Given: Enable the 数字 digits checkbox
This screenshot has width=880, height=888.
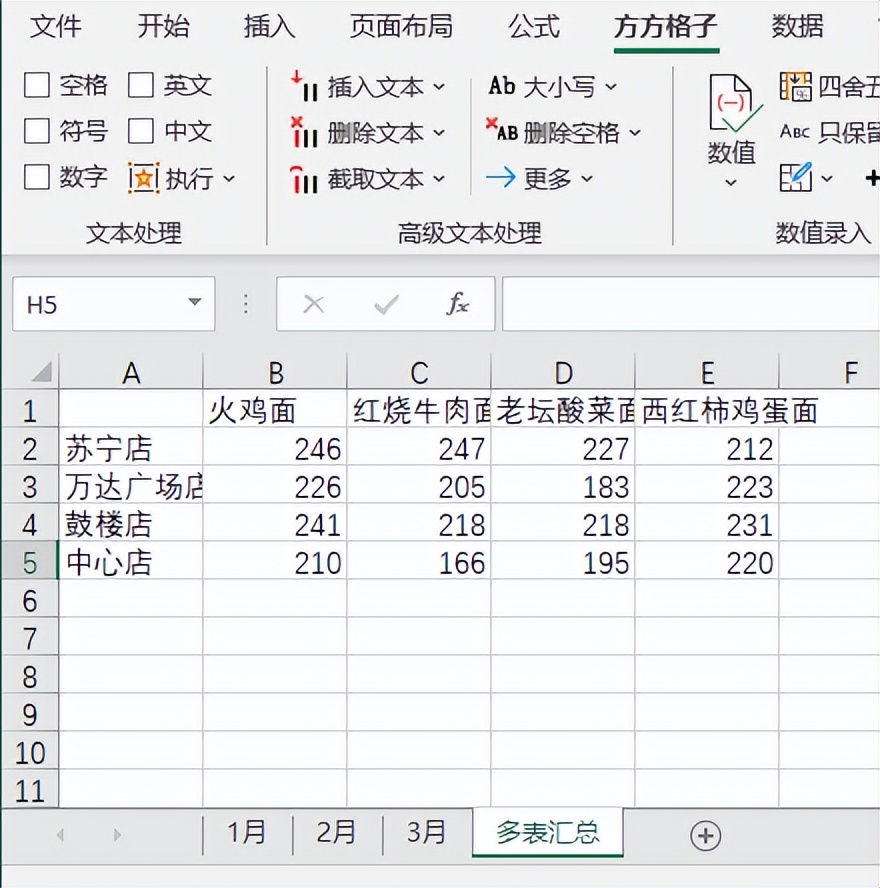Looking at the screenshot, I should pos(37,177).
